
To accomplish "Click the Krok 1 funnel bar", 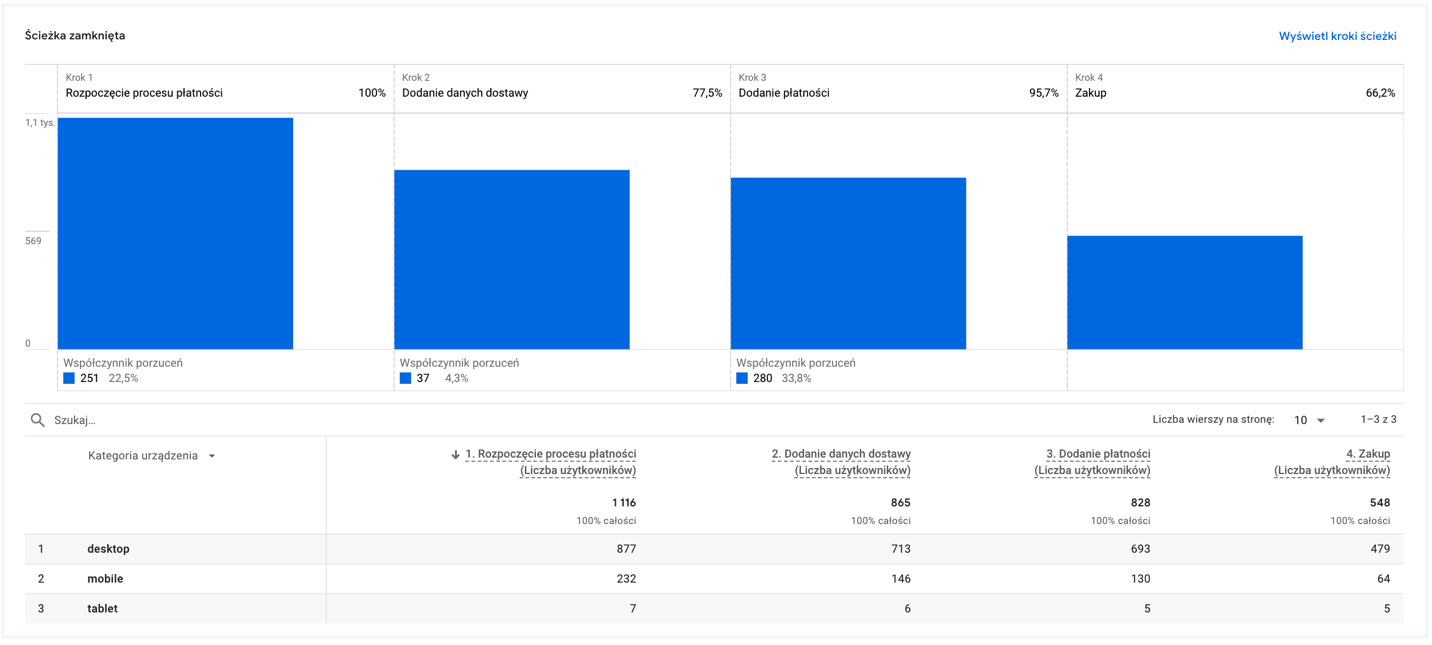I will [x=175, y=233].
